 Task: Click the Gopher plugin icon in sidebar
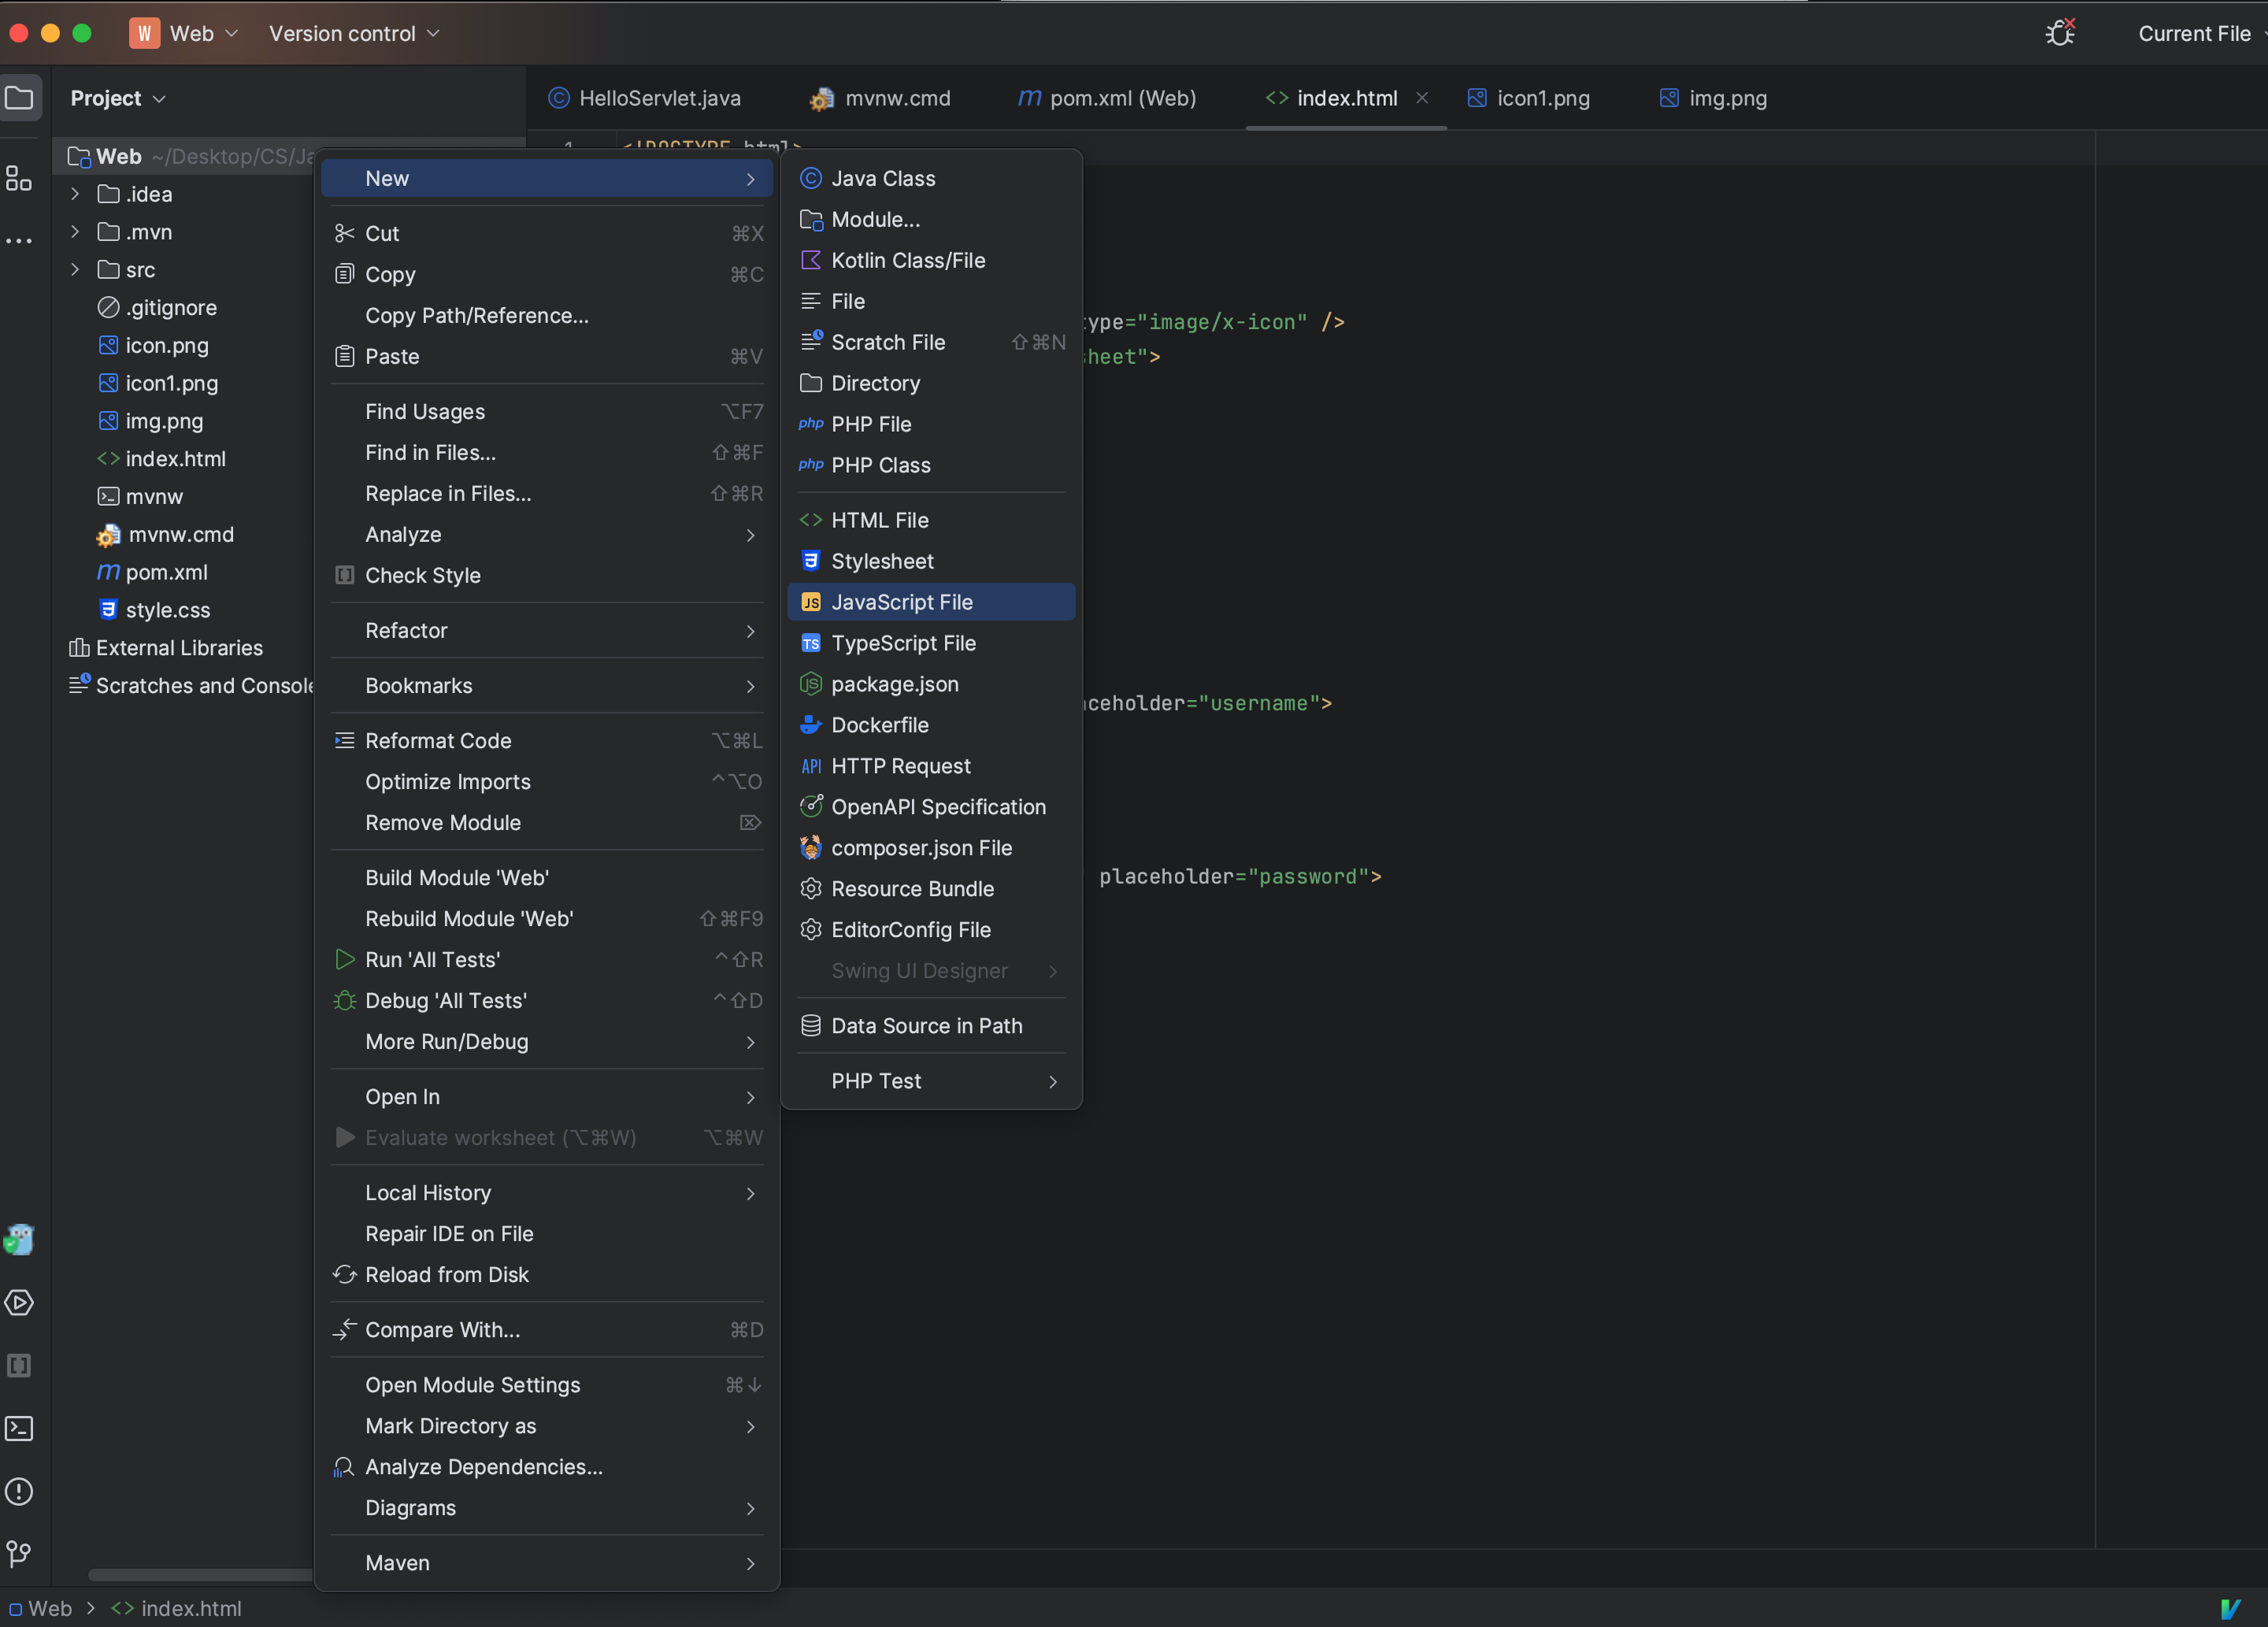tap(20, 1239)
